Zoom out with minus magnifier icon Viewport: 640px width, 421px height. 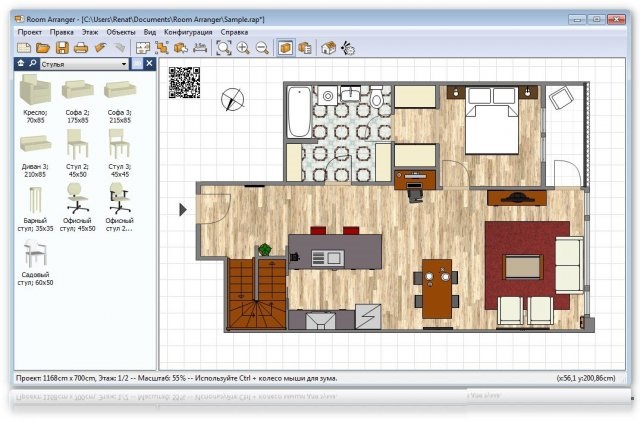point(262,48)
